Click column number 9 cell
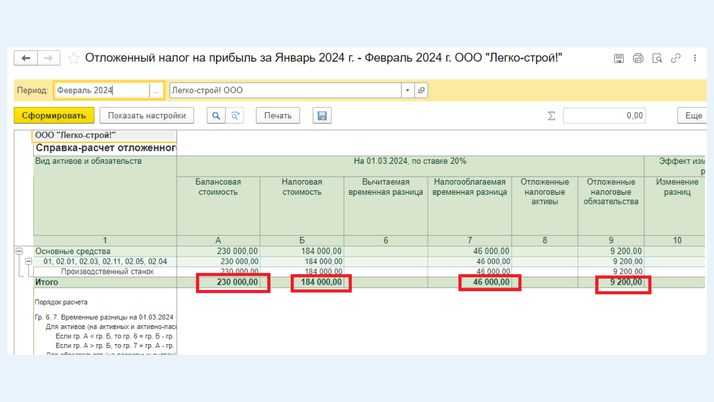Viewport: 714px width, 402px height. (x=611, y=240)
